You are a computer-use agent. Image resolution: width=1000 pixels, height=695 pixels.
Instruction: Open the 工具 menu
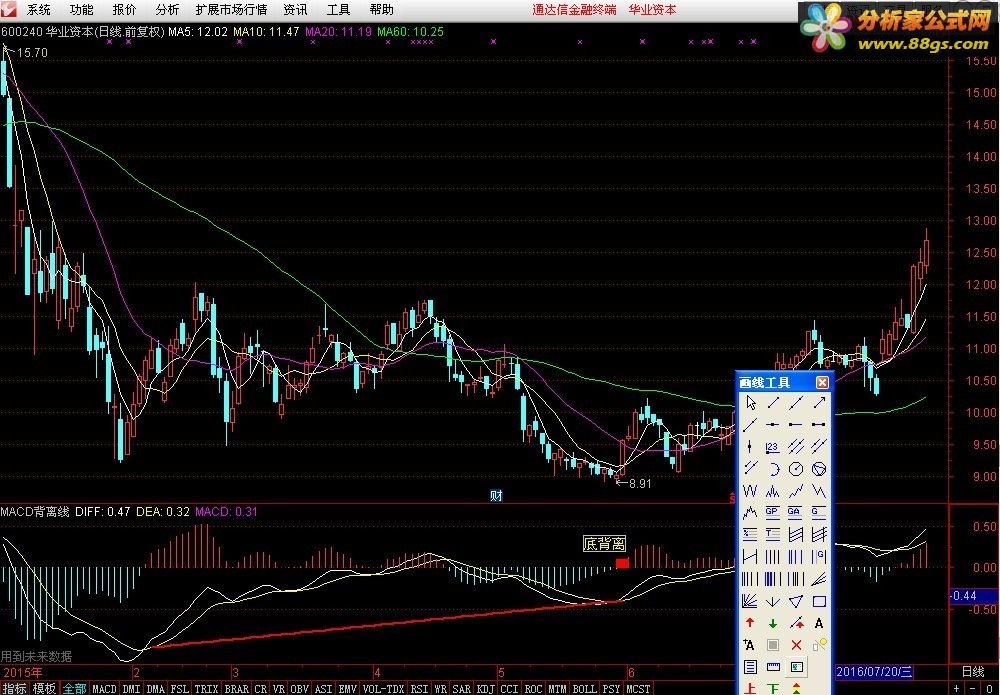pyautogui.click(x=338, y=10)
